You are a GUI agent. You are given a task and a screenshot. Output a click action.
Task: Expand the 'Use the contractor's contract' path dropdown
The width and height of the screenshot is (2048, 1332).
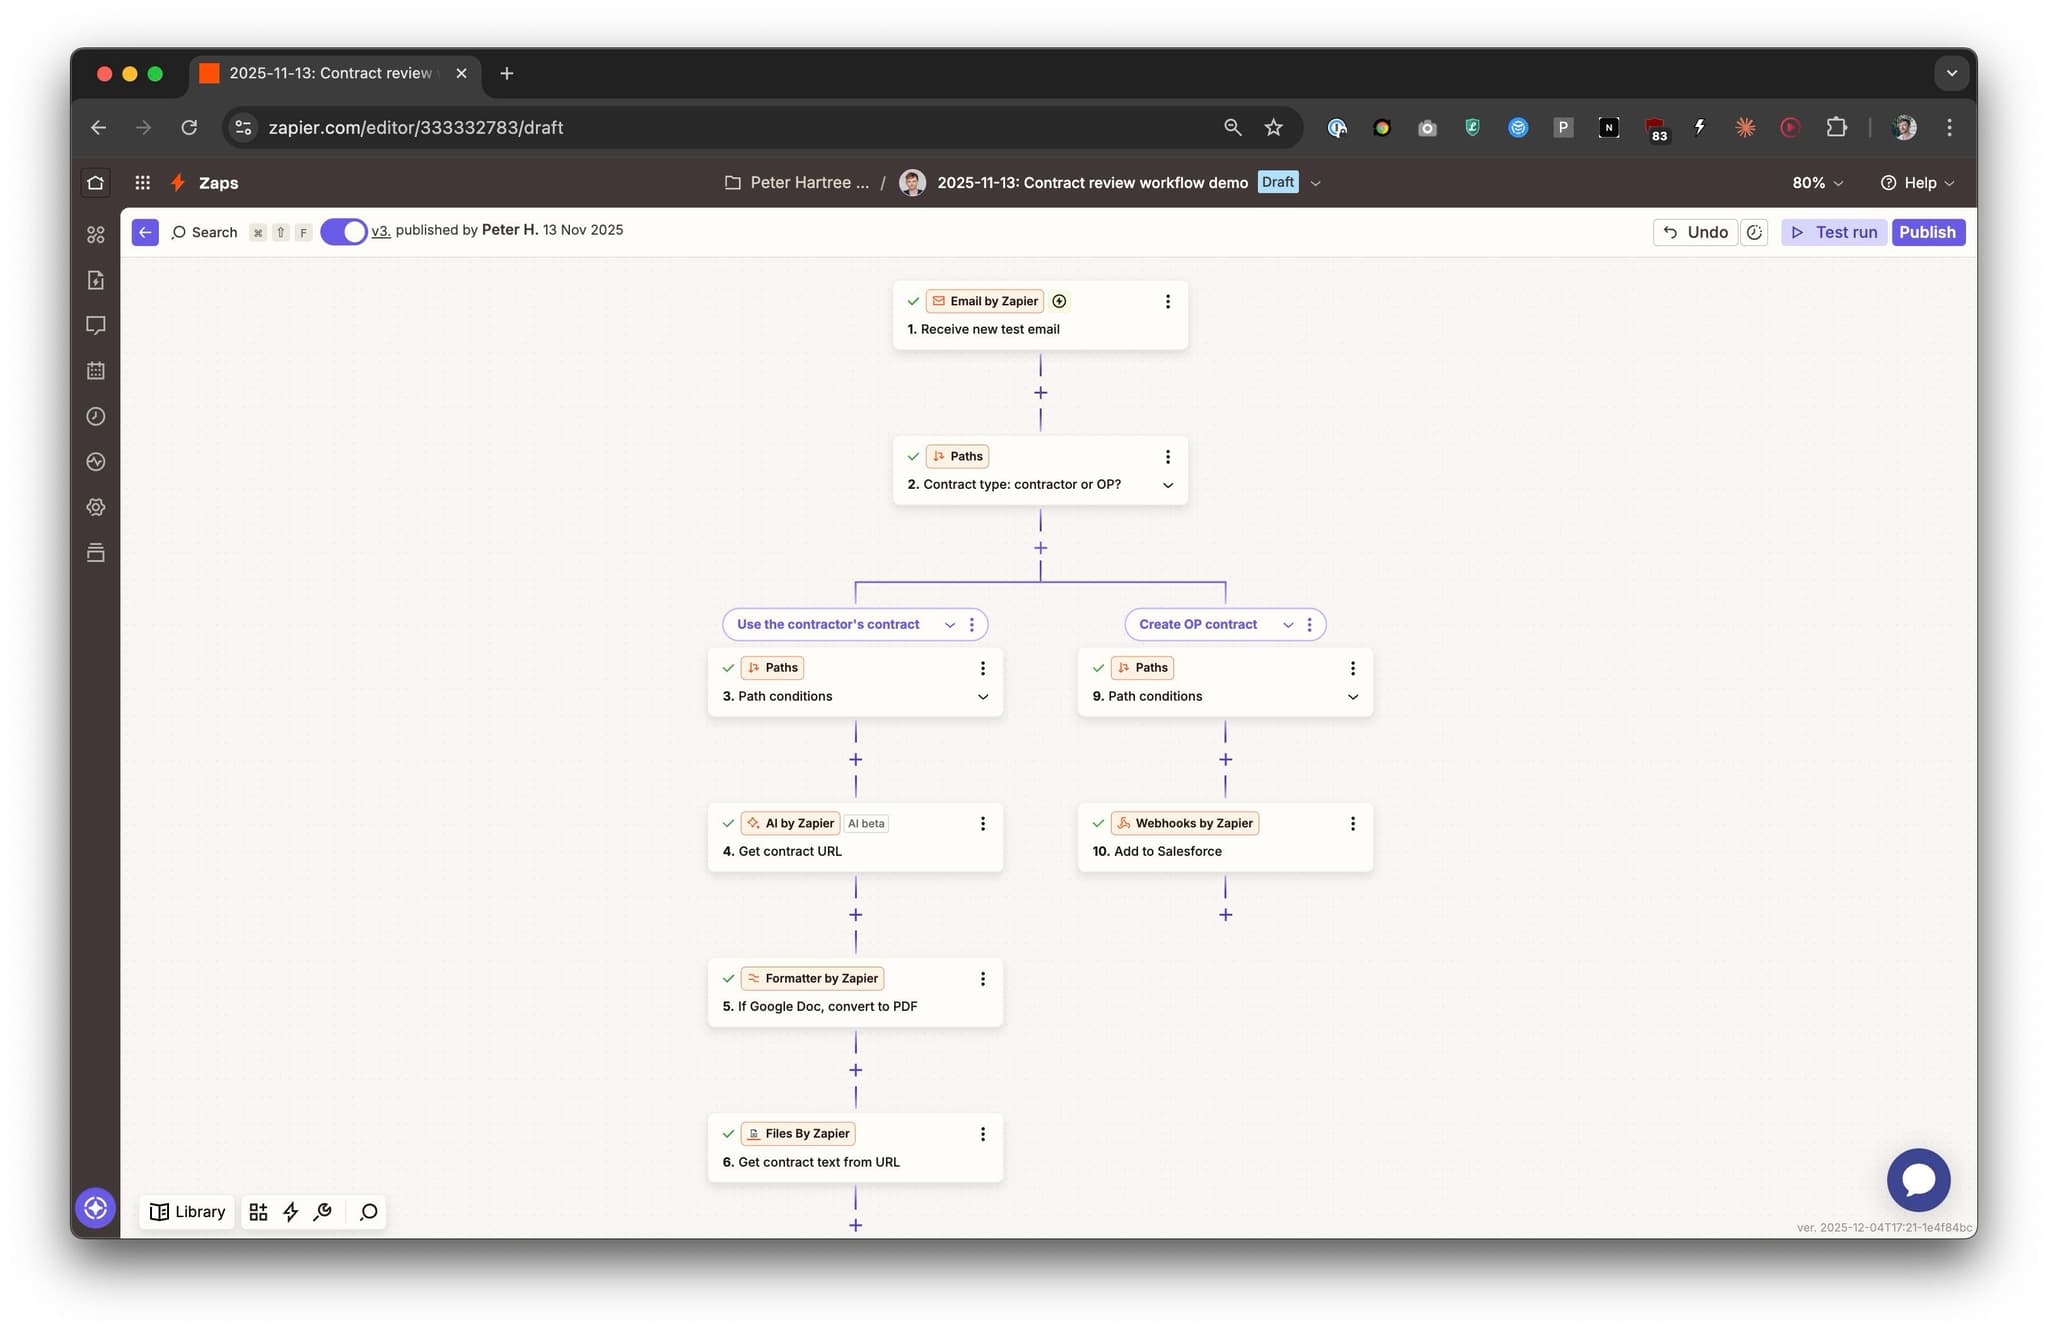[950, 624]
